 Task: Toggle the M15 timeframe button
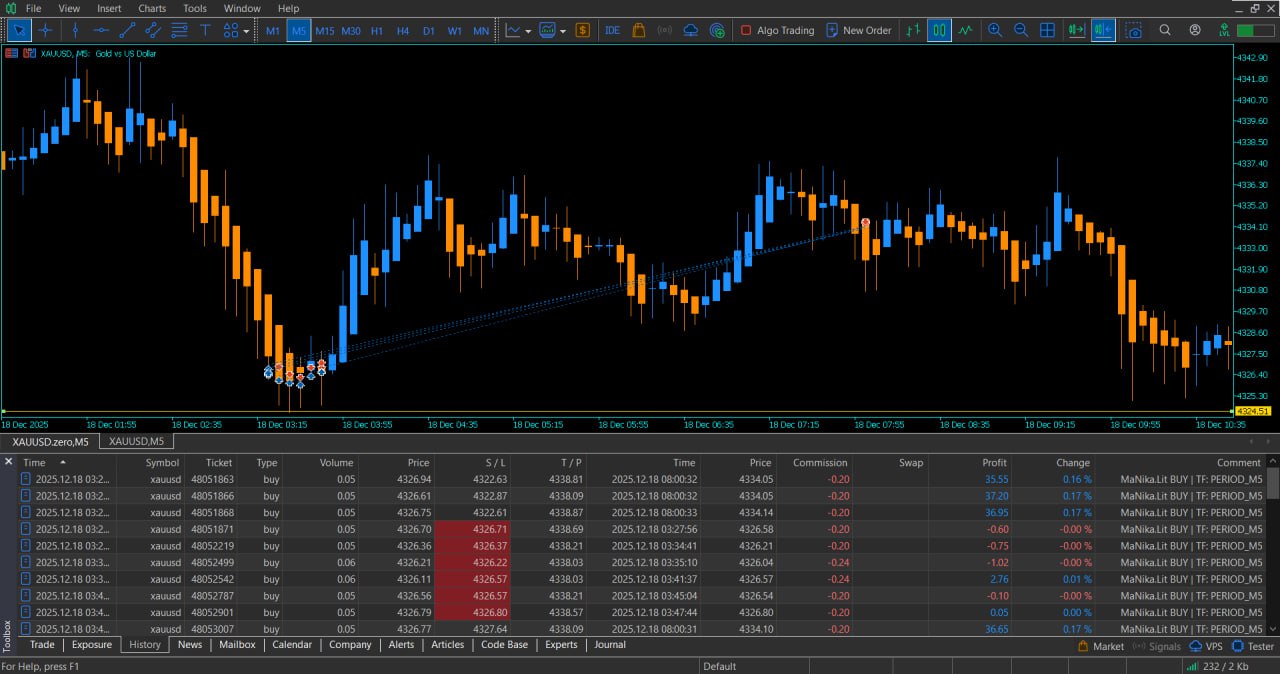325,31
